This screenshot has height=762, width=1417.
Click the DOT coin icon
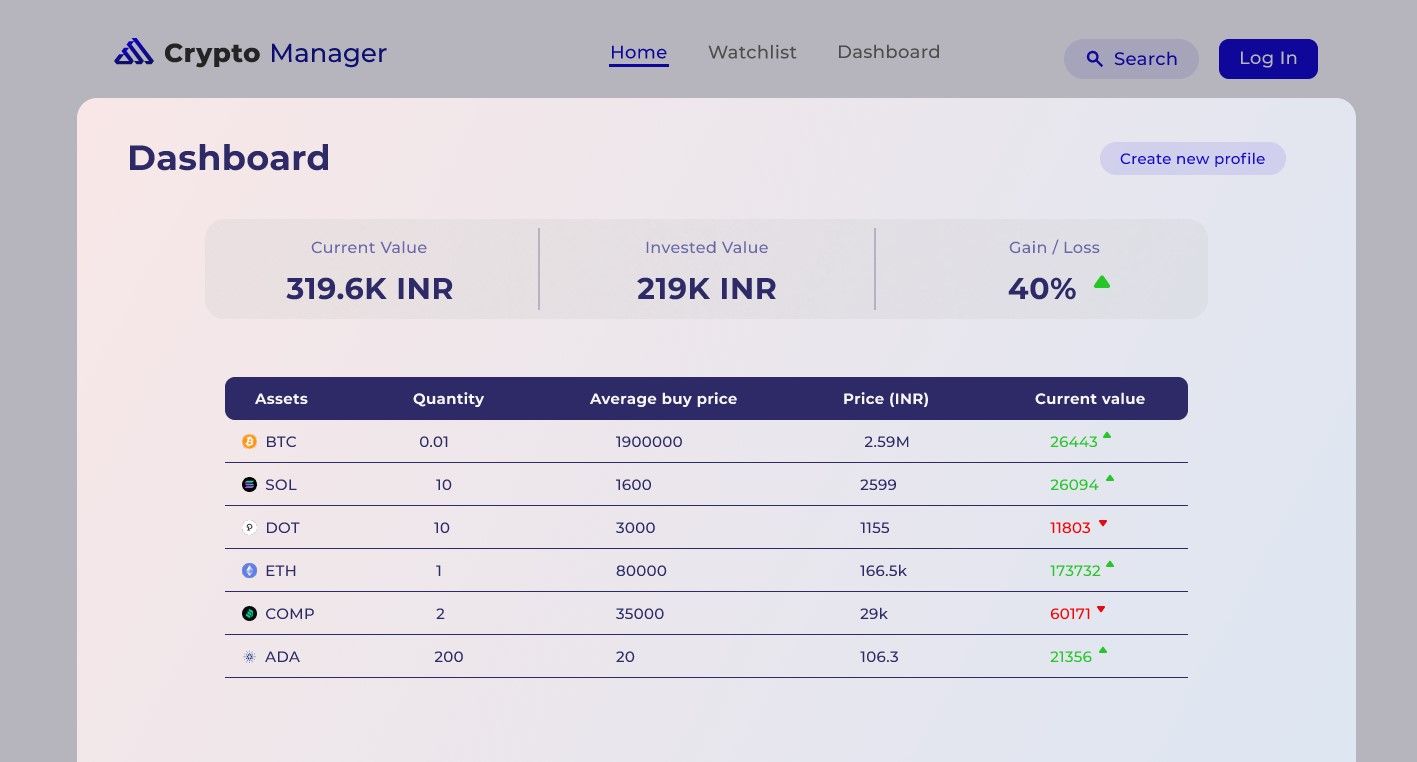[x=249, y=527]
